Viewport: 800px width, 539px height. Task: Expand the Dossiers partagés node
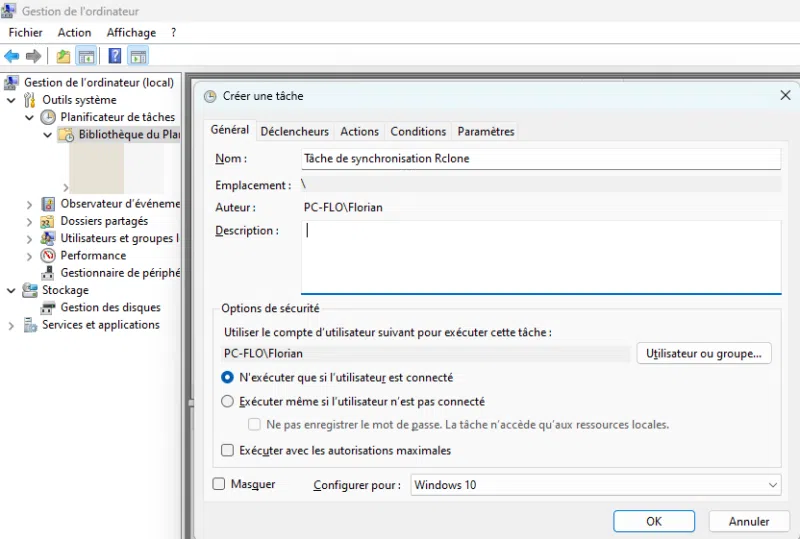[30, 222]
